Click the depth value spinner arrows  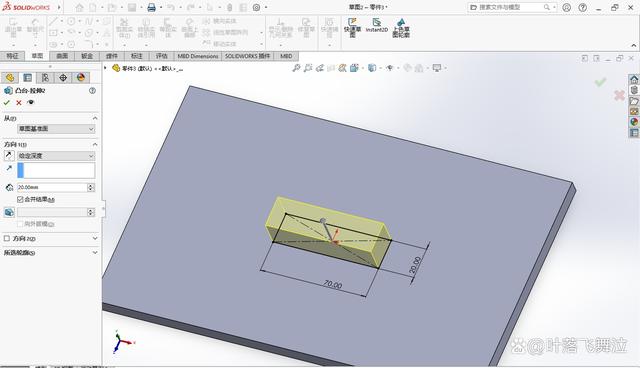click(x=91, y=187)
